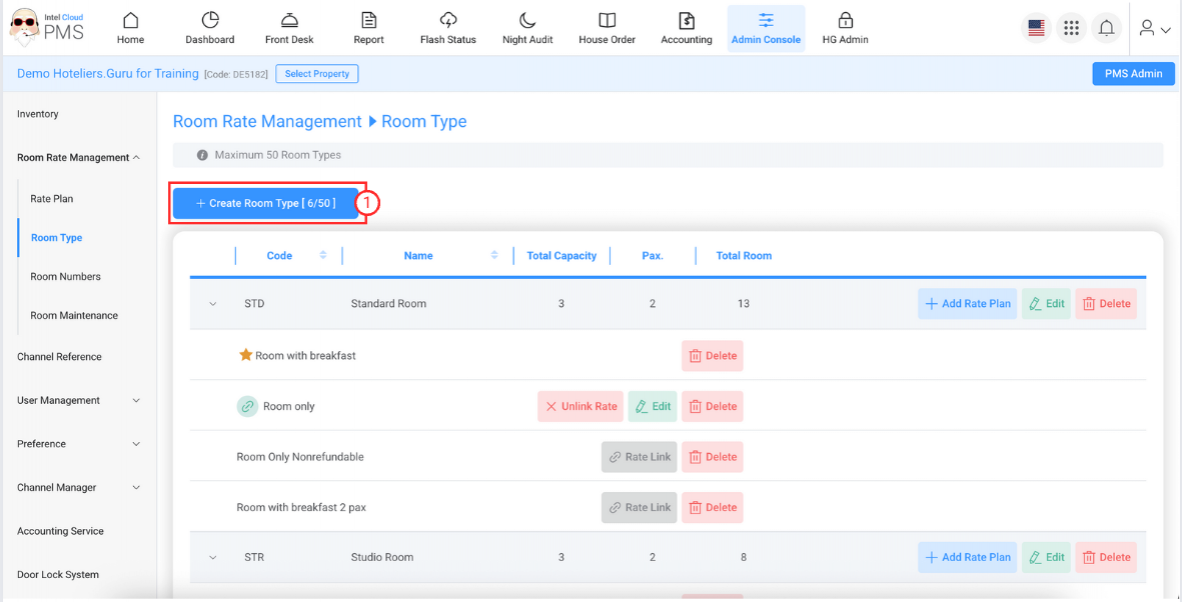This screenshot has width=1182, height=602.
Task: Select Rate Plan in sidebar
Action: click(x=52, y=199)
